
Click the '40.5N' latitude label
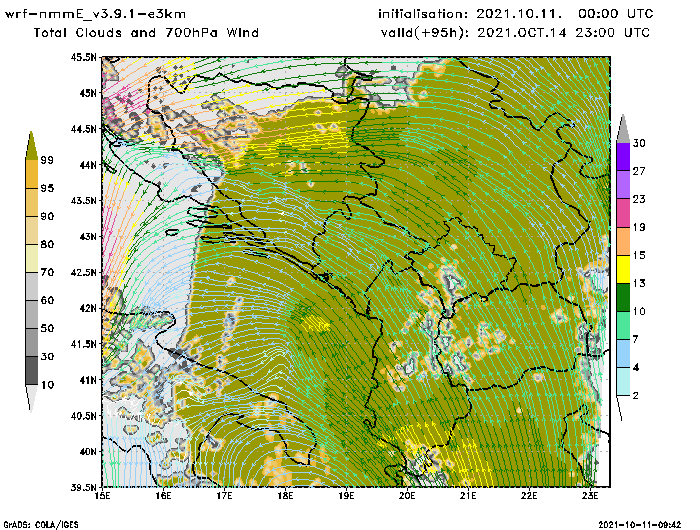click(x=83, y=416)
